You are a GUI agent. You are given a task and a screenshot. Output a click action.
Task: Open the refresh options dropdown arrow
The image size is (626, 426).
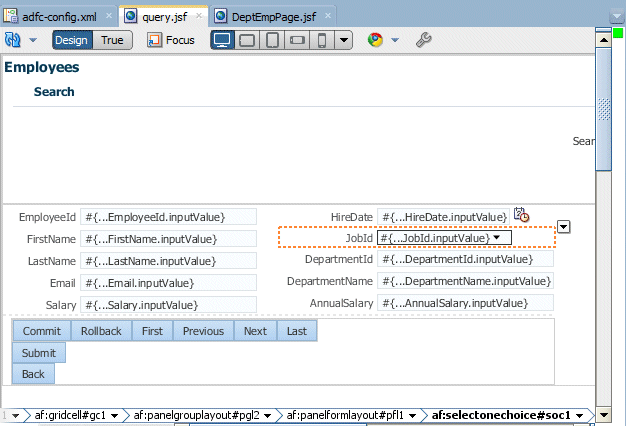[33, 40]
